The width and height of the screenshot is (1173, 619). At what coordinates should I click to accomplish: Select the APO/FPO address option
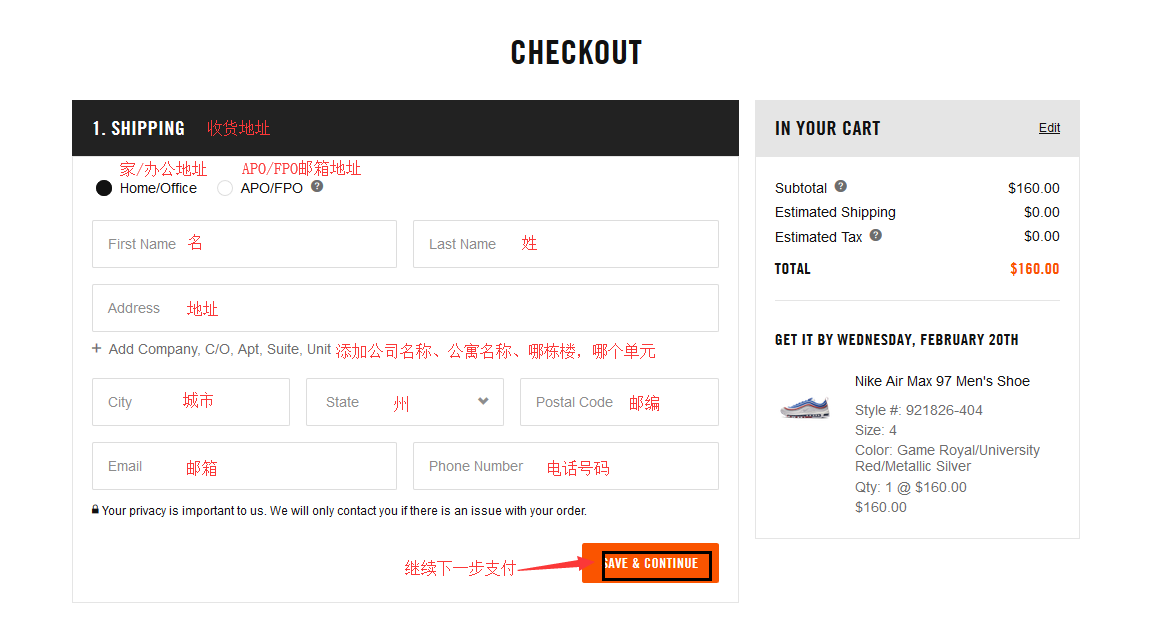(x=225, y=188)
